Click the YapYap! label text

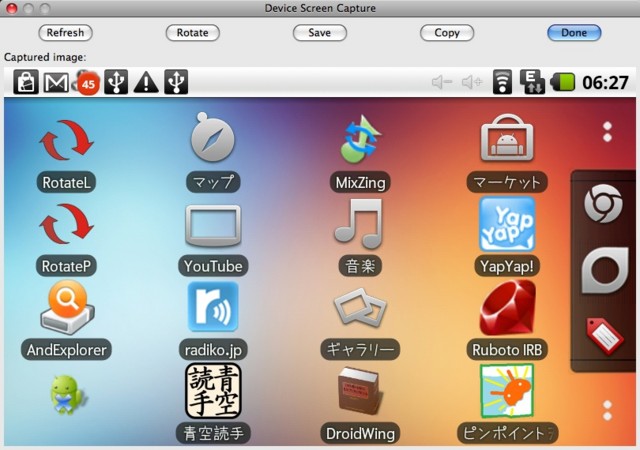(507, 266)
